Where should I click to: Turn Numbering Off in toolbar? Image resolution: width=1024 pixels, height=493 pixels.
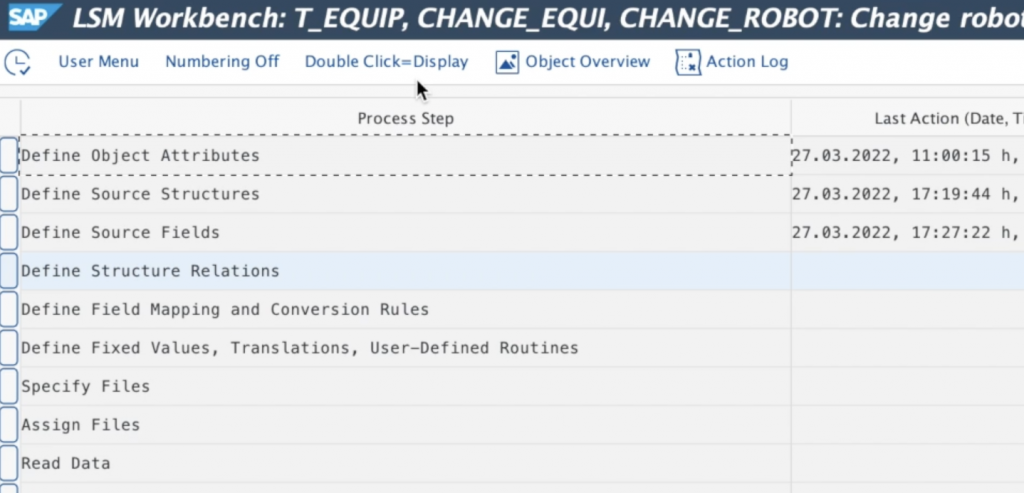coord(222,62)
